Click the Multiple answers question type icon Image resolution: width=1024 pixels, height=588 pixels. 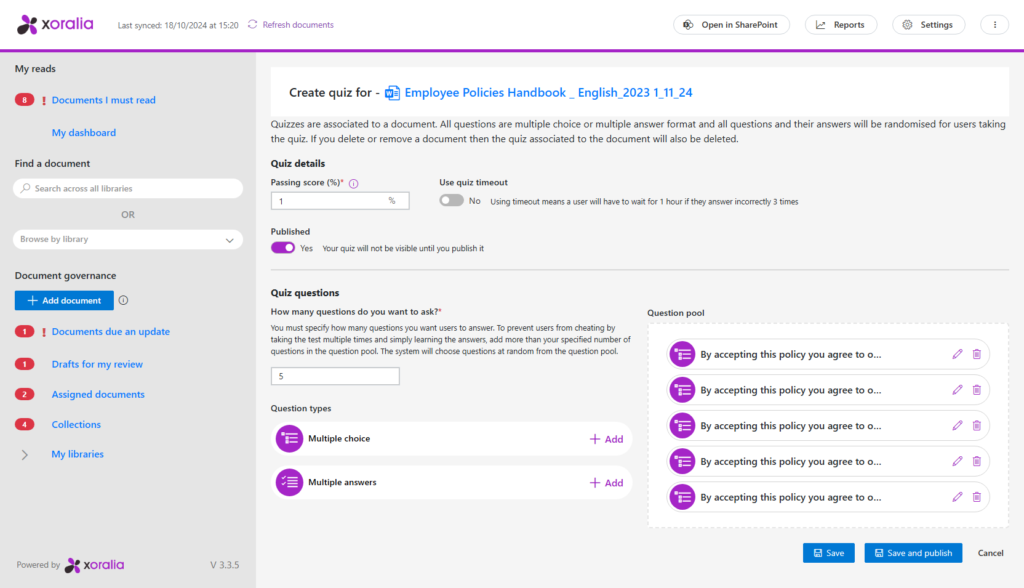[x=289, y=482]
